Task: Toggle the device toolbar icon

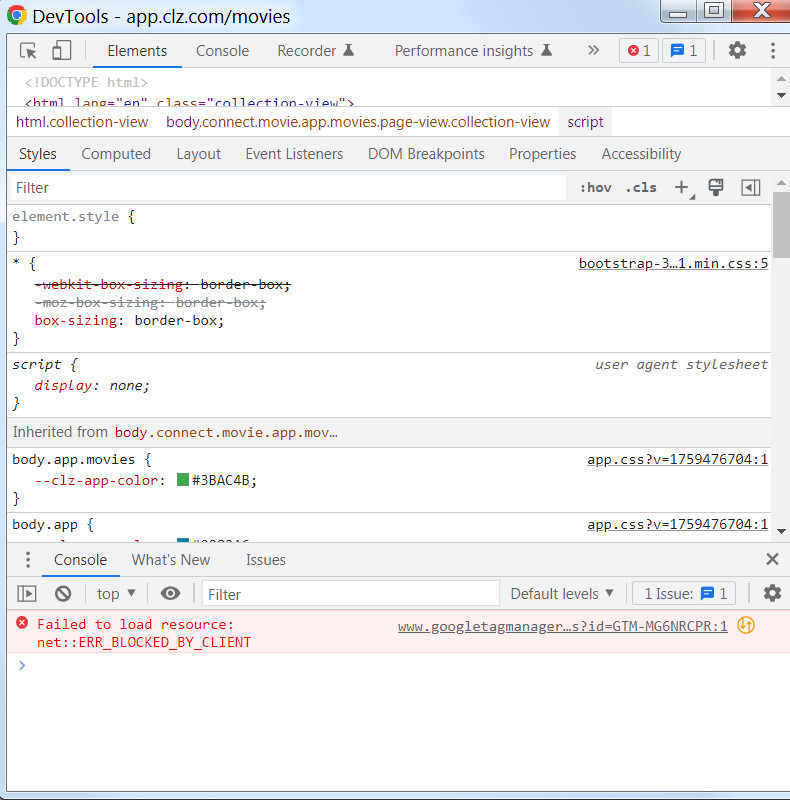Action: 61,51
